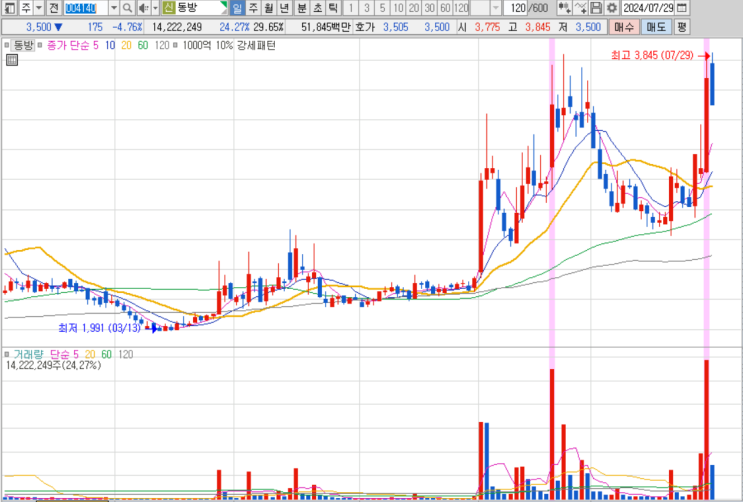The width and height of the screenshot is (743, 502).
Task: Click the 120 bar count input field
Action: (515, 8)
